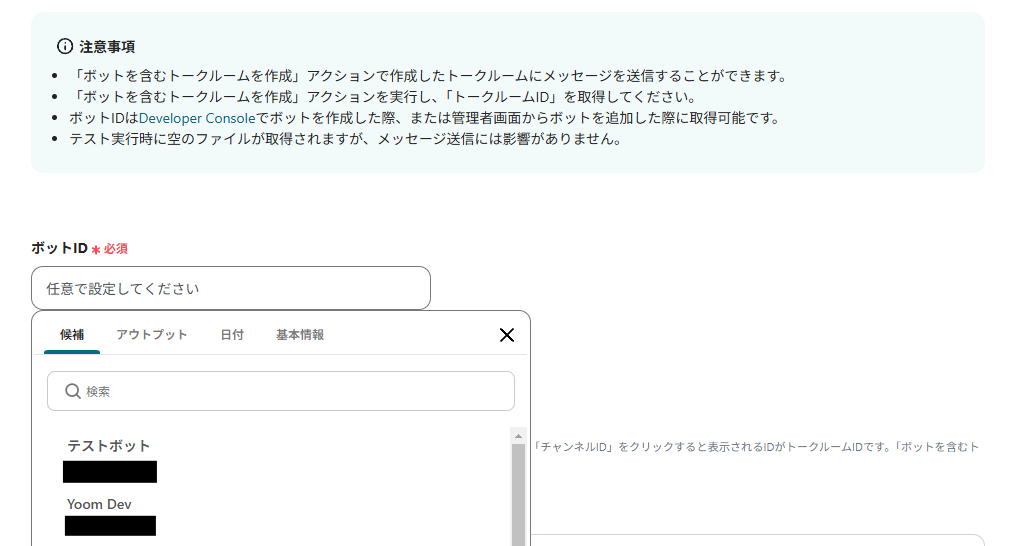1022x546 pixels.
Task: Open the Developer Console link
Action: pyautogui.click(x=197, y=118)
